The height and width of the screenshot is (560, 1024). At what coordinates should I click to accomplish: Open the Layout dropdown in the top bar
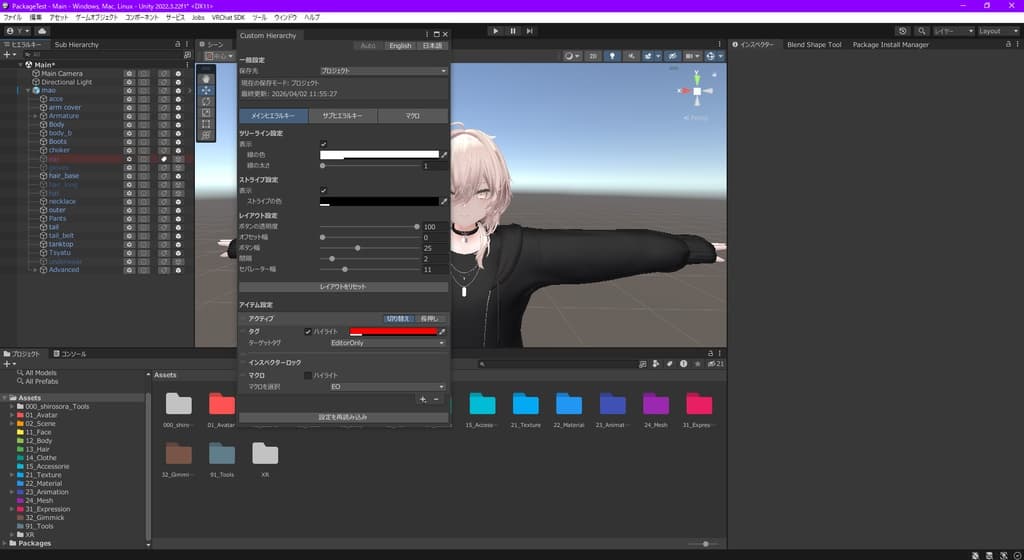point(997,31)
